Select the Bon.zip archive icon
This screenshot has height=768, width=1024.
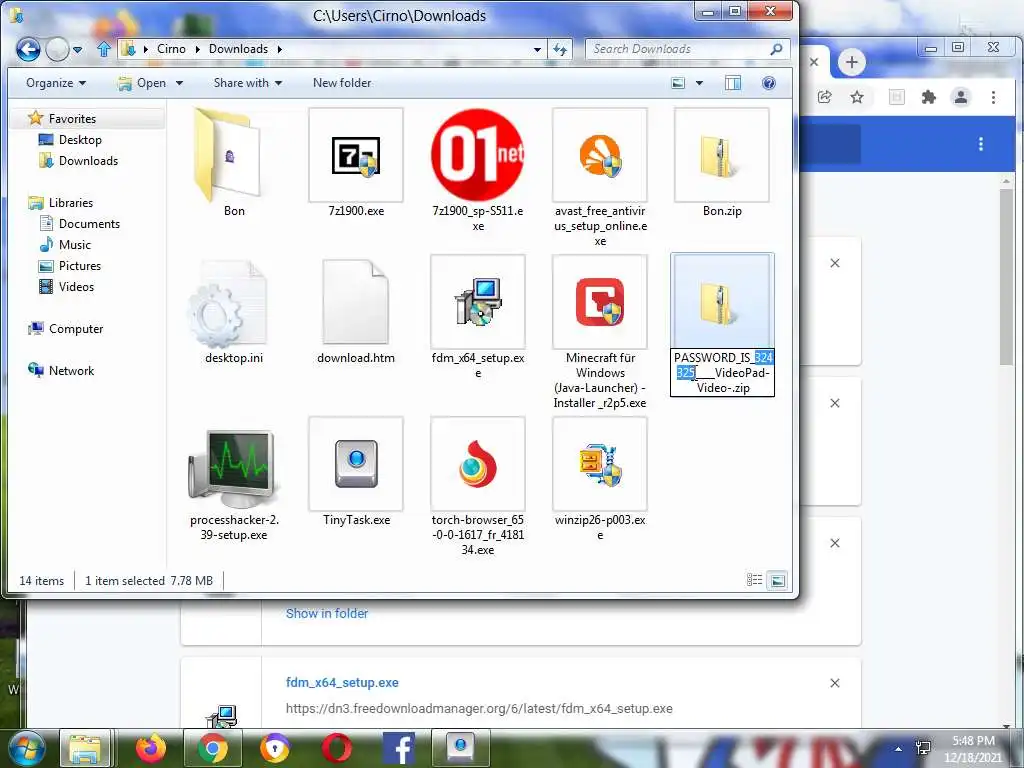click(722, 155)
